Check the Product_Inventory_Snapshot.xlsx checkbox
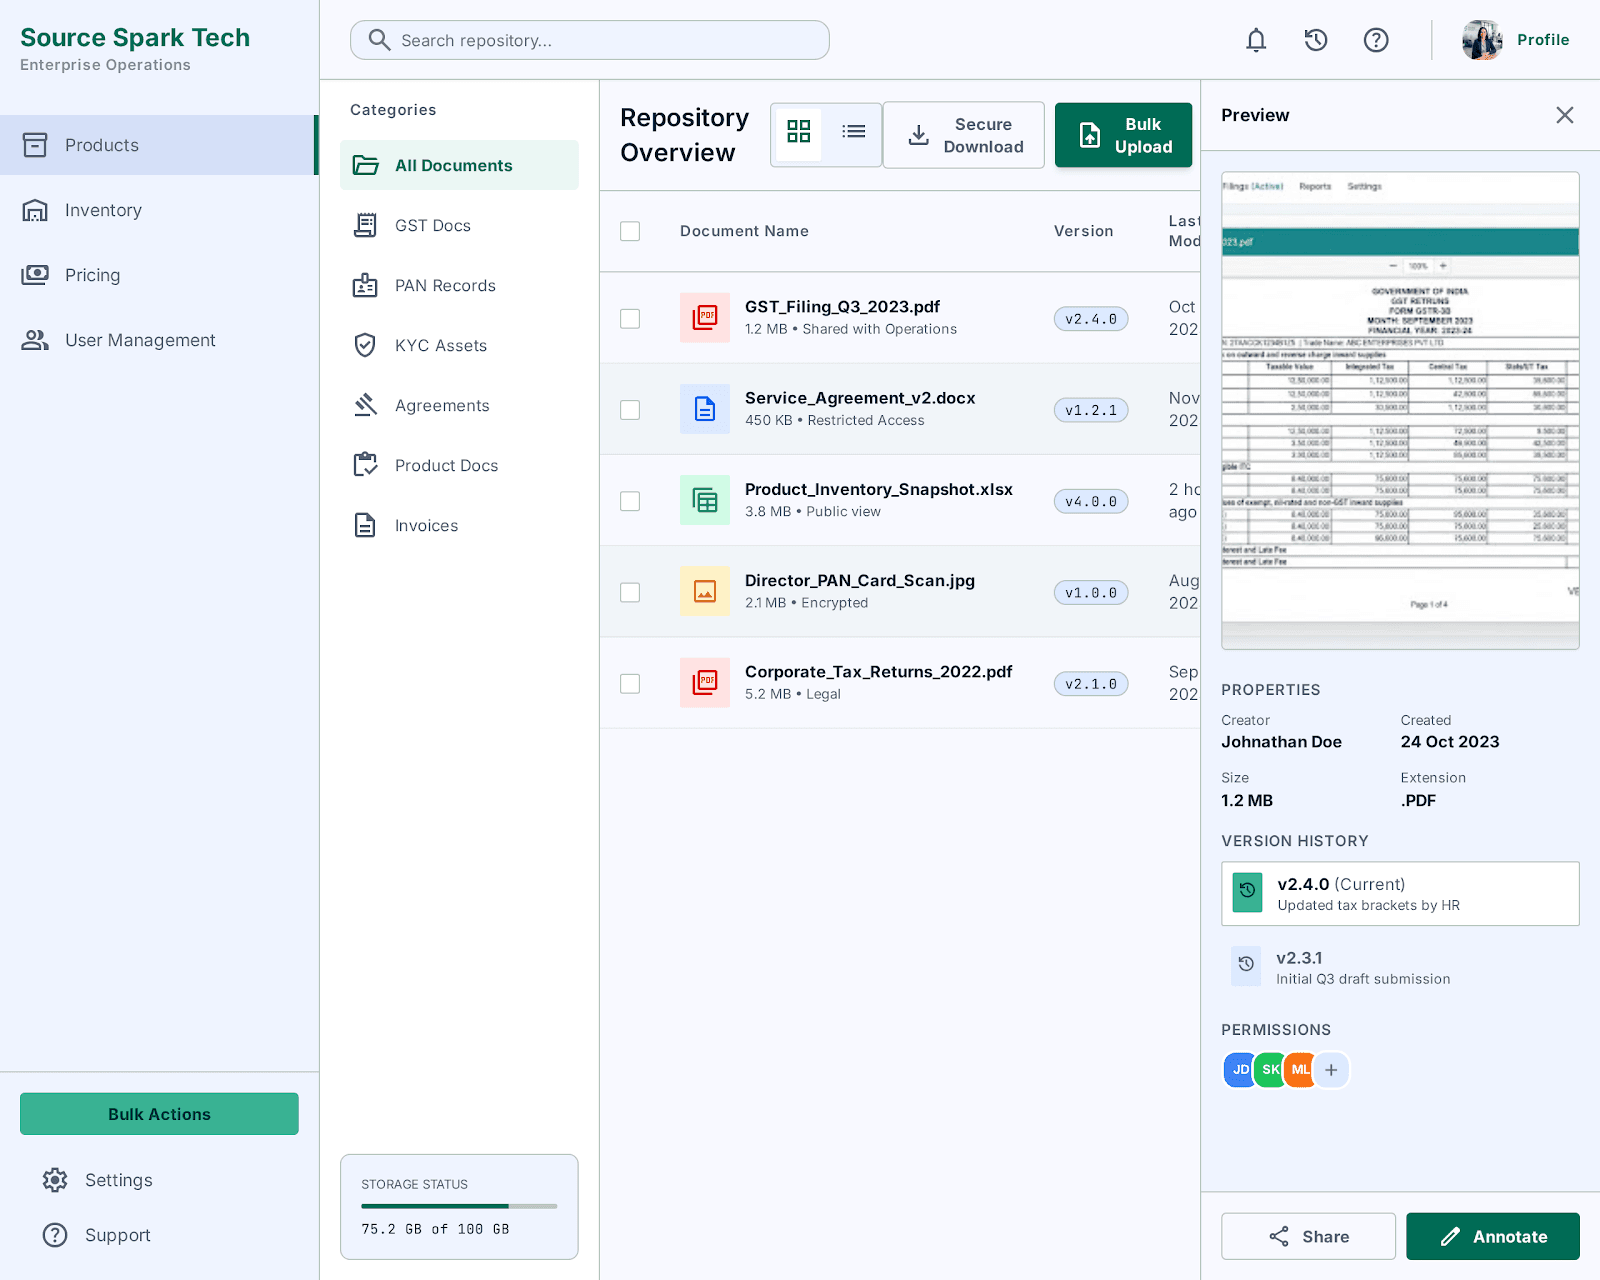Screen dimensions: 1600x1280 click(x=630, y=501)
